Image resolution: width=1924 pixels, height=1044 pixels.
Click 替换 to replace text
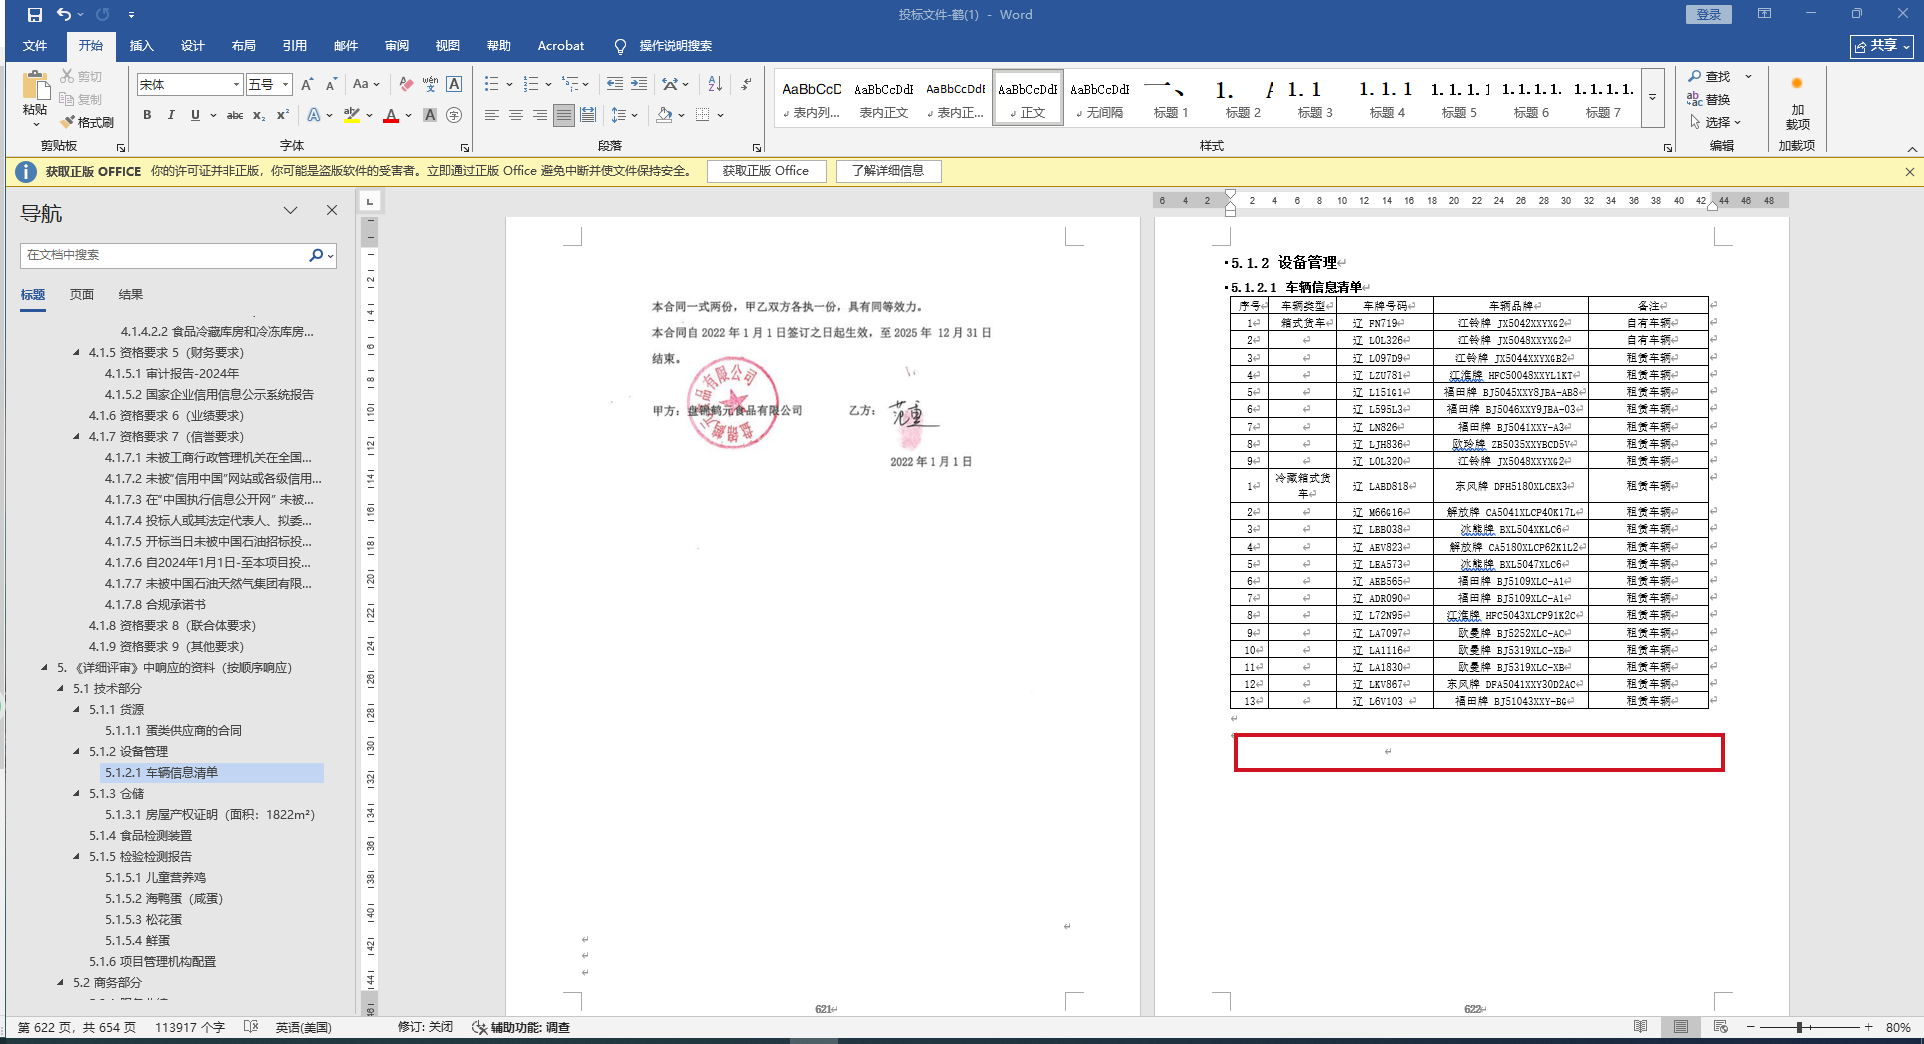[x=1710, y=99]
